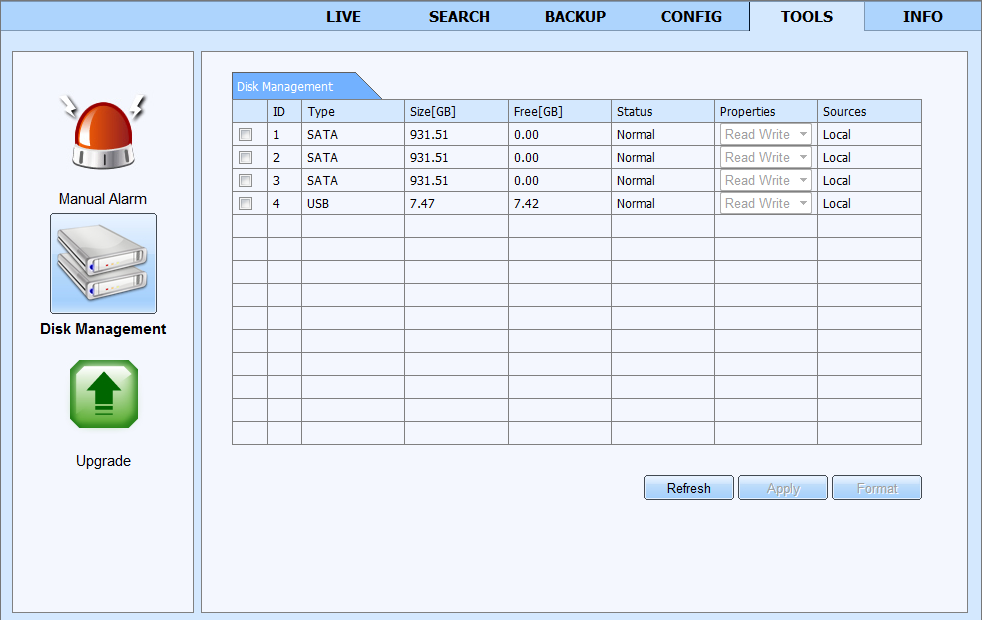Image resolution: width=982 pixels, height=620 pixels.
Task: Open the CONFIG tab
Action: [691, 17]
